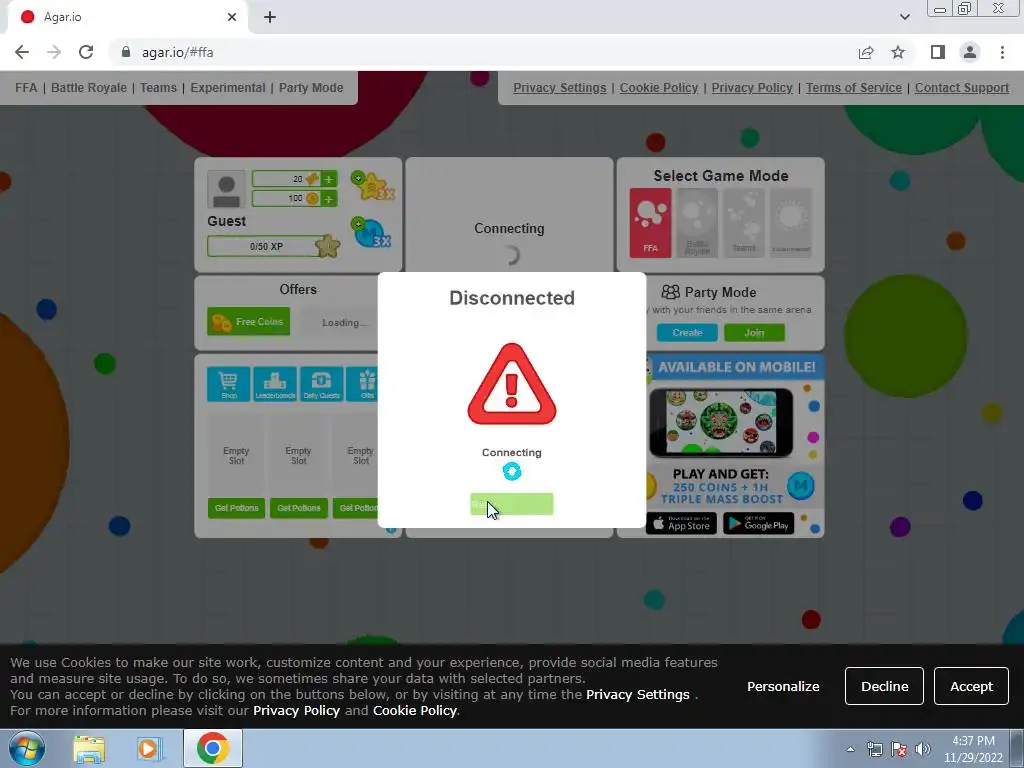Open the Leaderboards icon
Image resolution: width=1024 pixels, height=768 pixels.
[275, 384]
